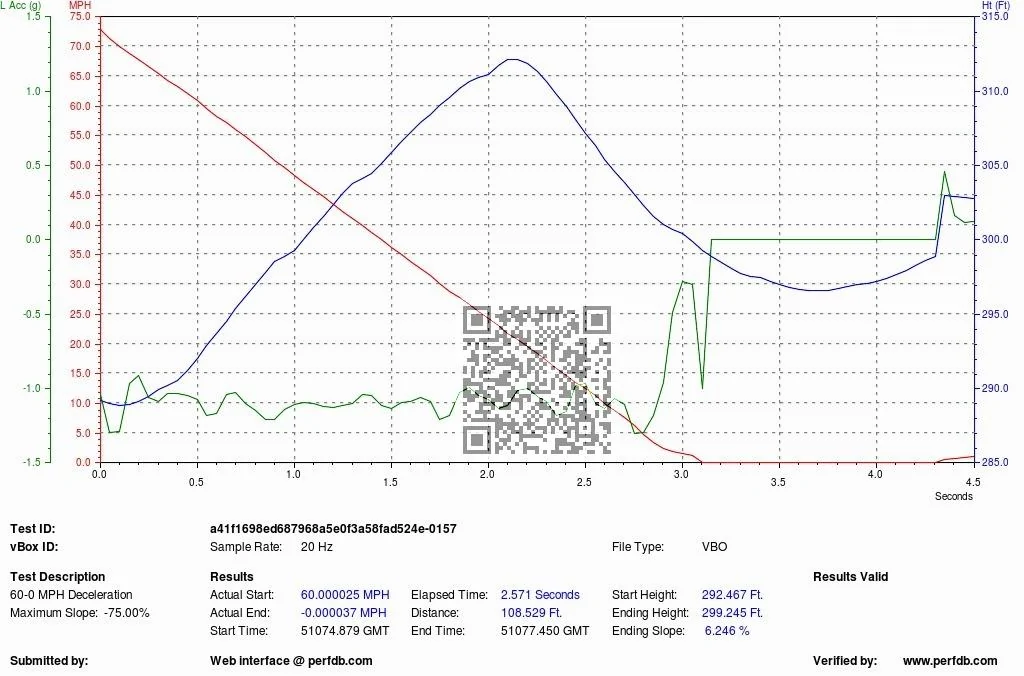The height and width of the screenshot is (676, 1024).
Task: Click the QR code on the chart
Action: (537, 380)
